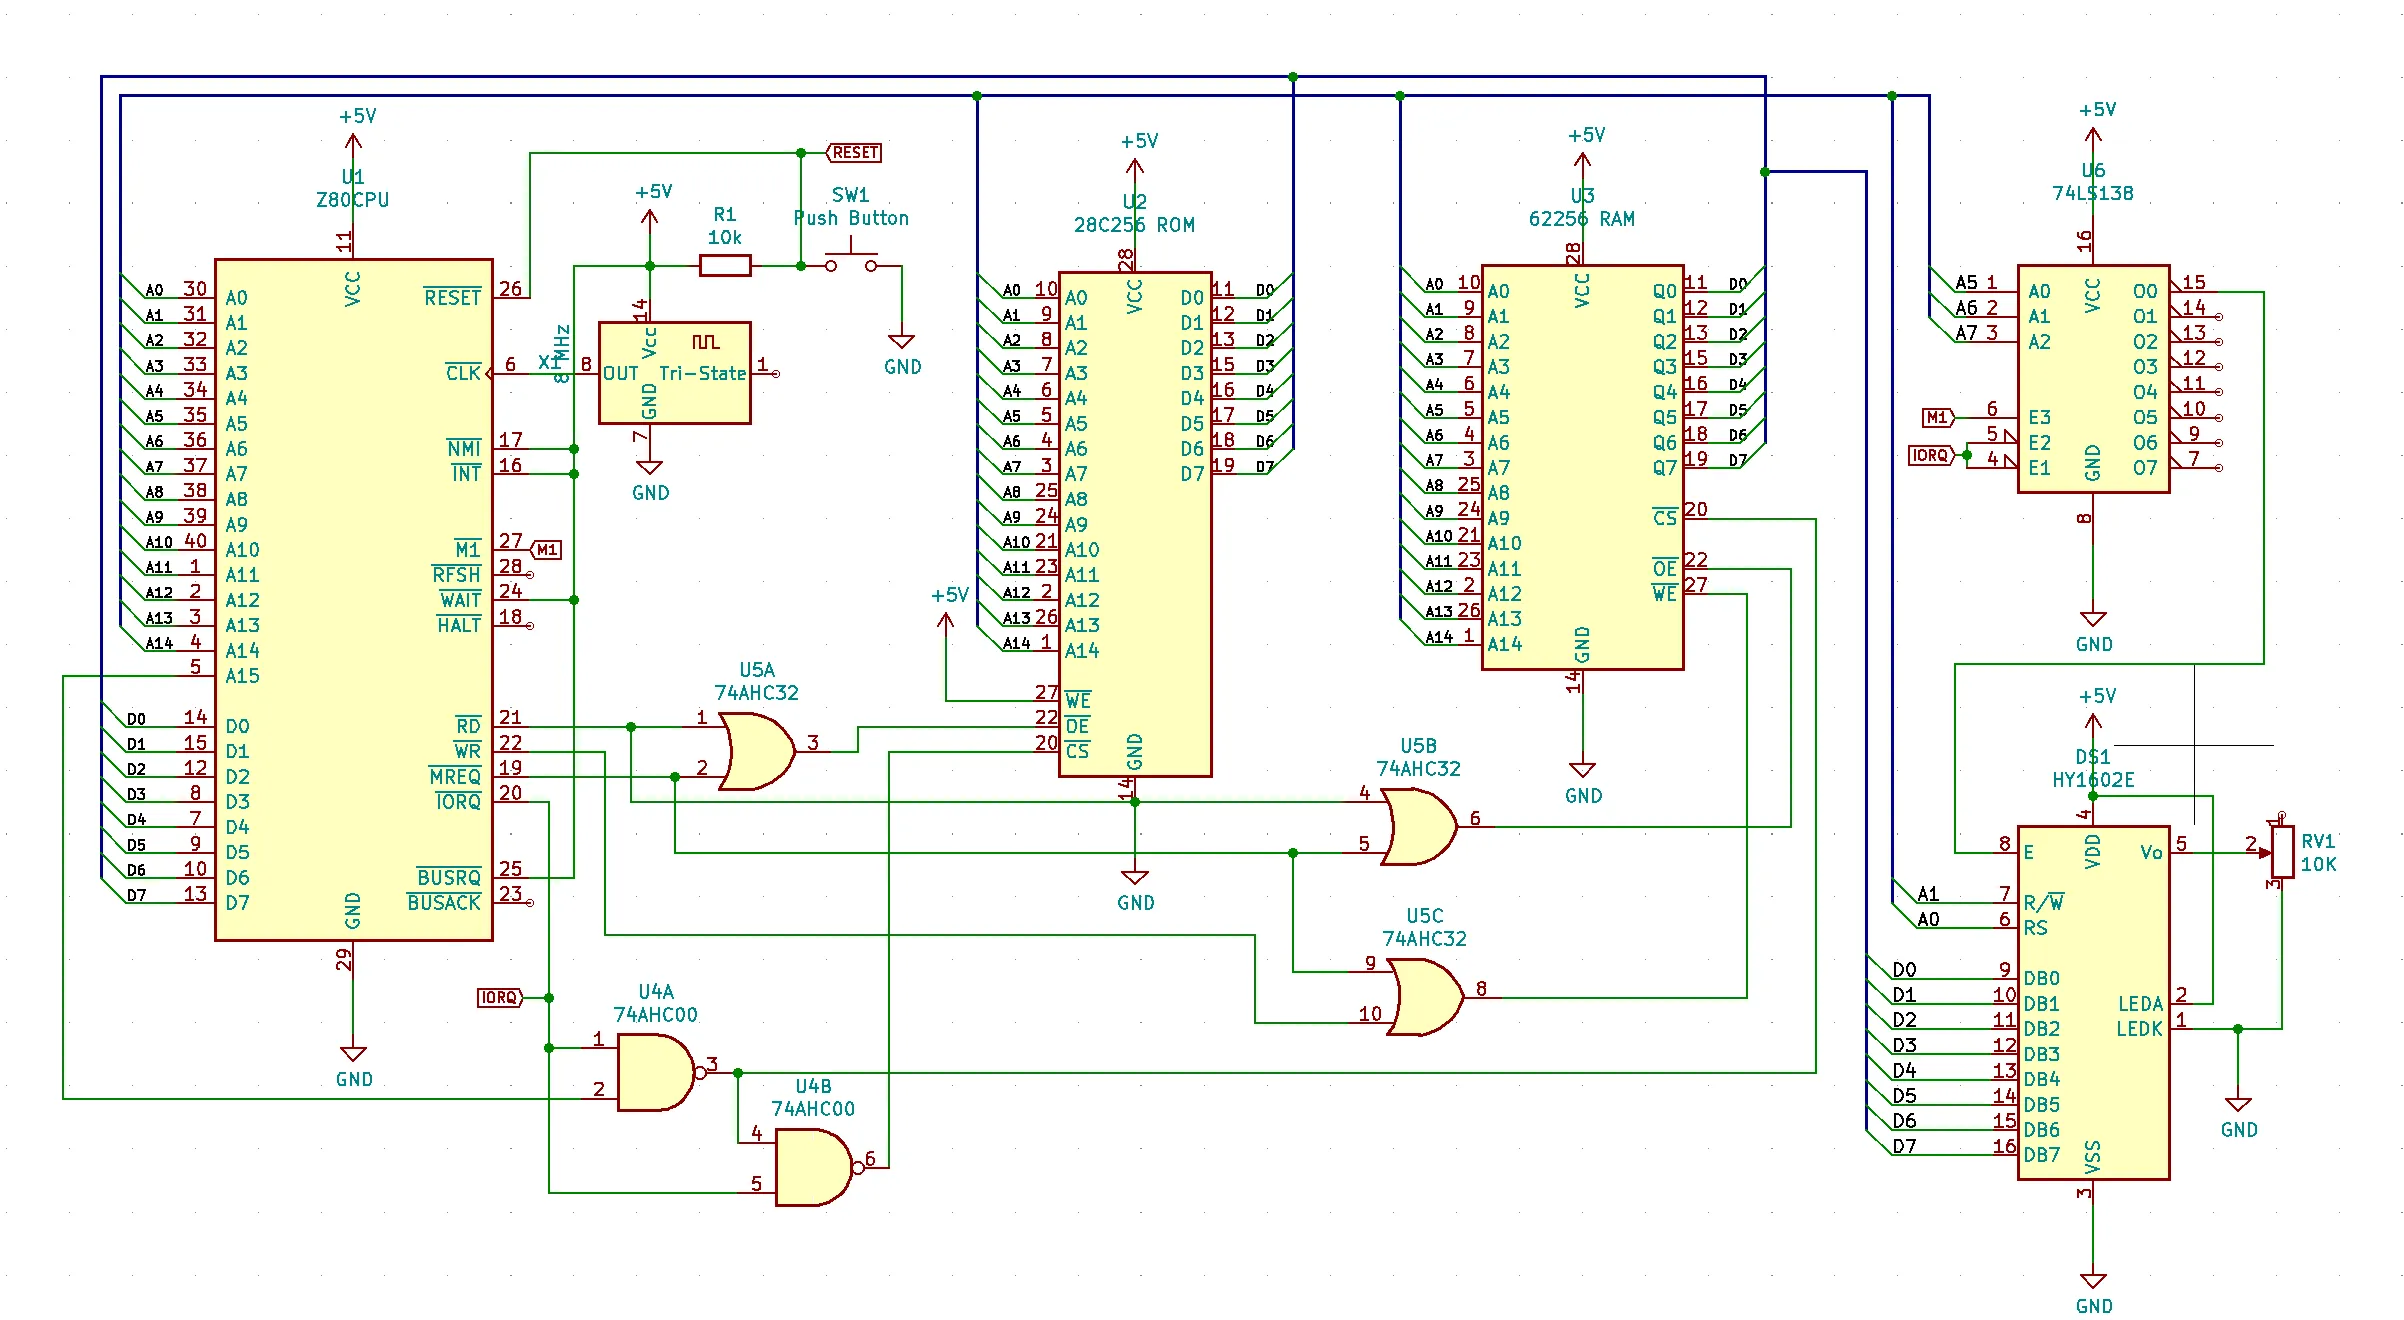Select the U6 74LS138 decoder symbol

click(x=2093, y=379)
